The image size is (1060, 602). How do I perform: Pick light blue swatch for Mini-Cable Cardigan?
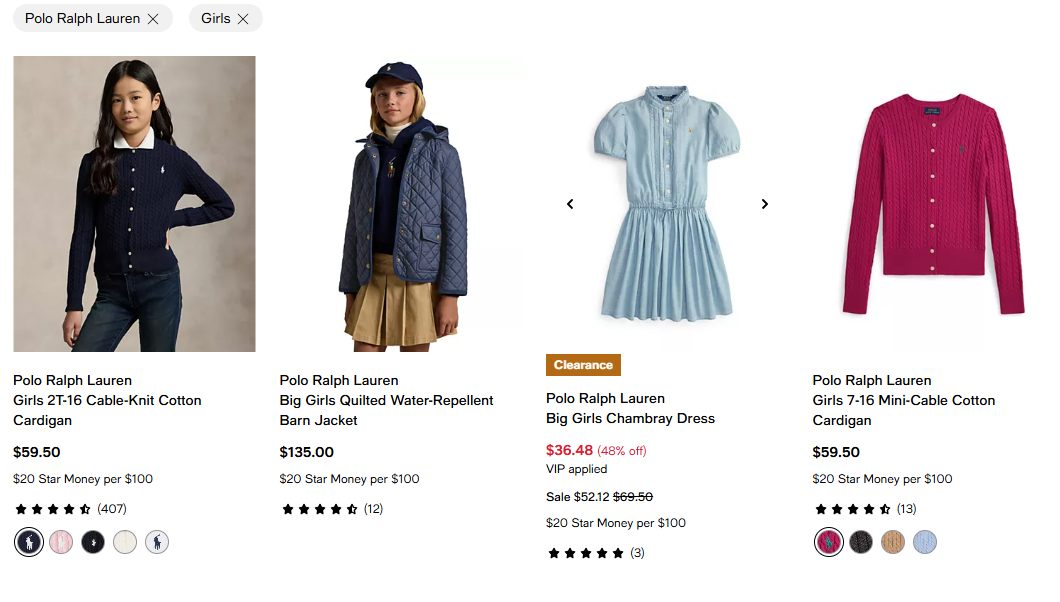pos(925,542)
